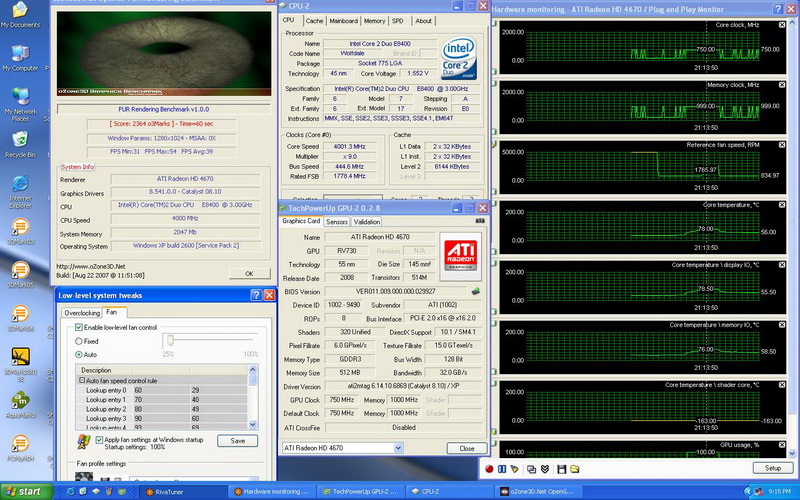The image size is (800, 500).
Task: Switch to the Sensors tab in GPU-Z
Action: tap(337, 222)
